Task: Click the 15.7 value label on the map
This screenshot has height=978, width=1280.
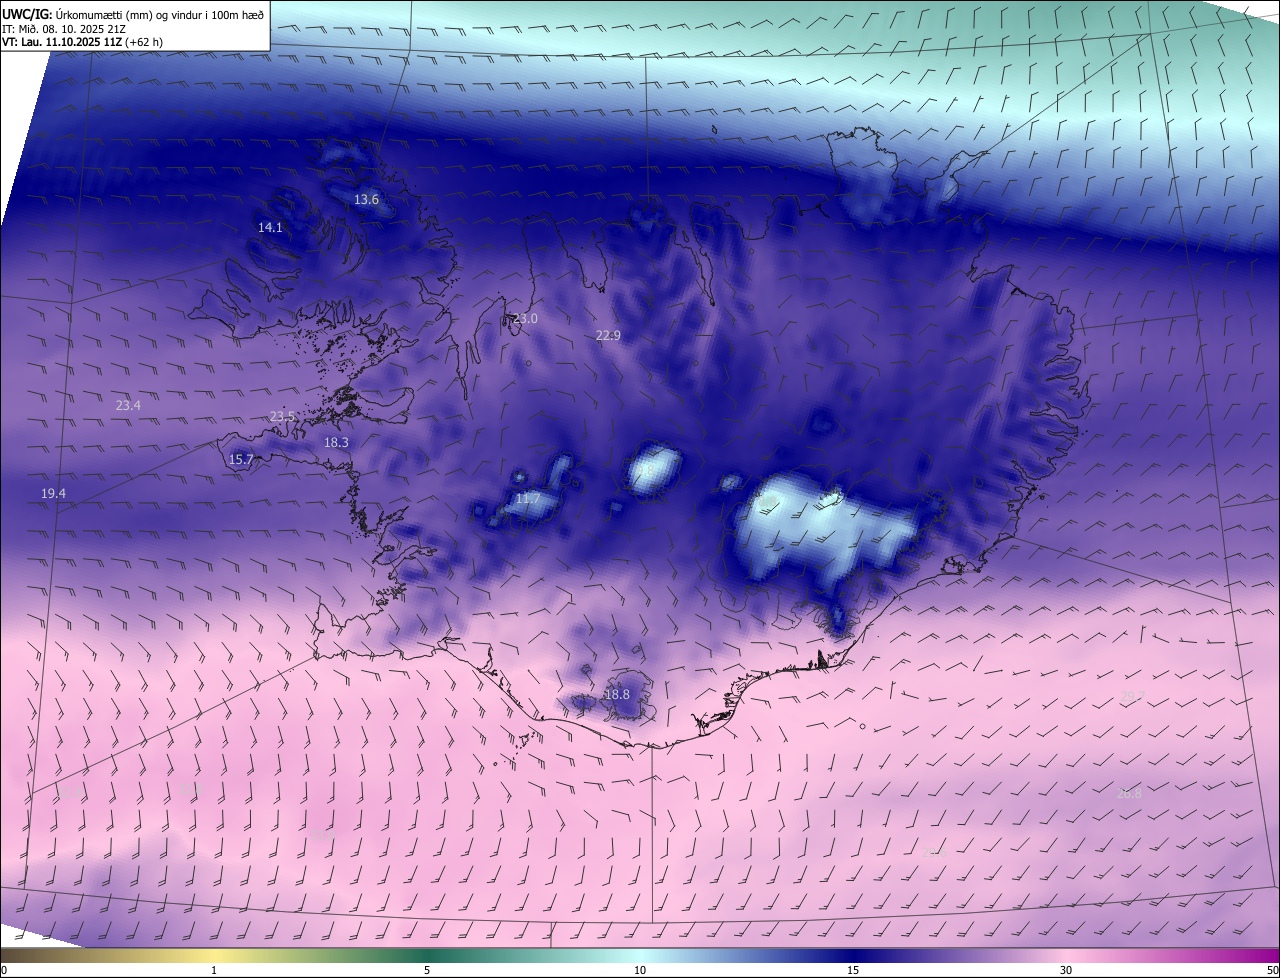Action: (x=241, y=459)
